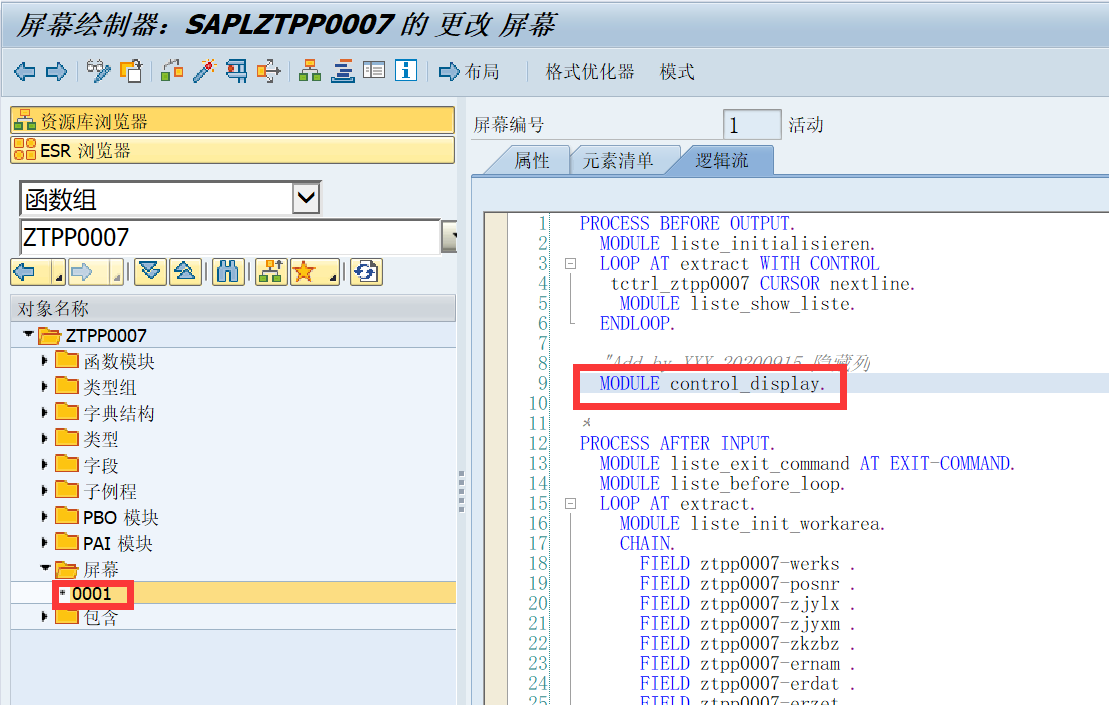Open the 函数组 object type dropdown
This screenshot has width=1109, height=705.
pos(305,197)
